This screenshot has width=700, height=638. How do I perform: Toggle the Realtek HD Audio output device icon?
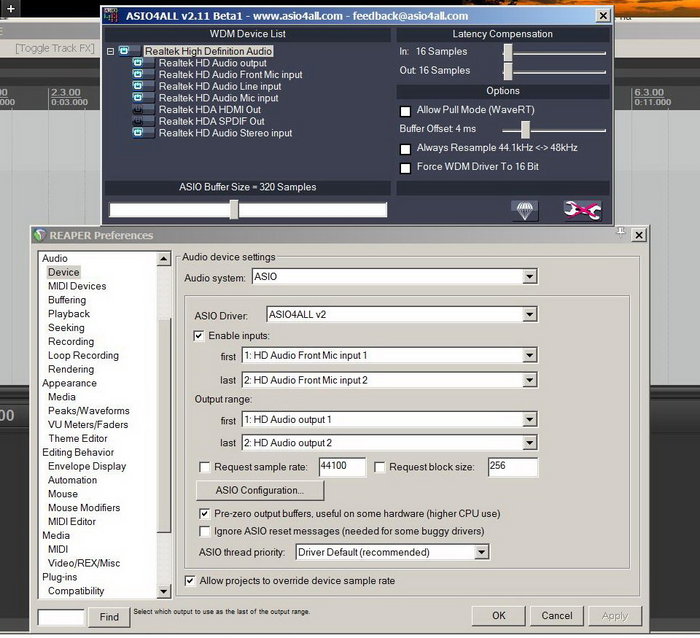point(137,63)
